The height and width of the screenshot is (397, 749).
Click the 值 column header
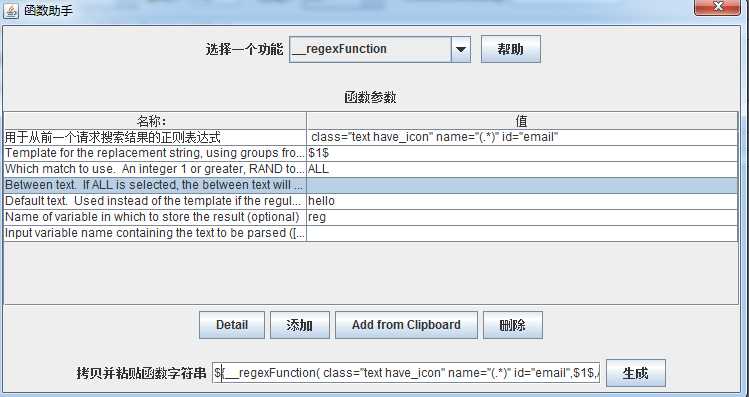click(x=522, y=121)
